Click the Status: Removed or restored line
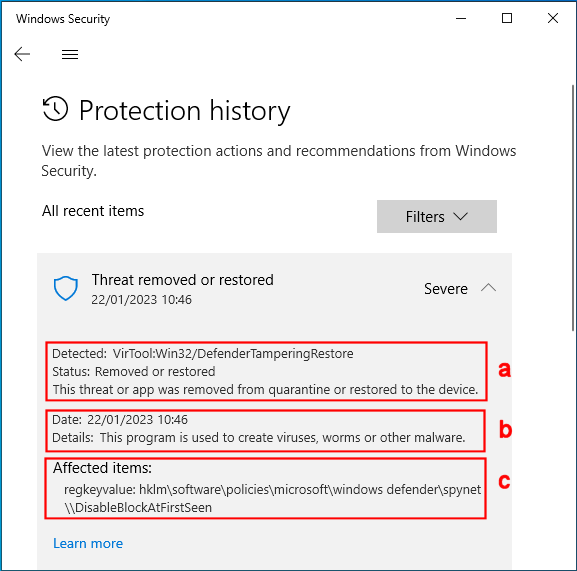 click(x=134, y=372)
